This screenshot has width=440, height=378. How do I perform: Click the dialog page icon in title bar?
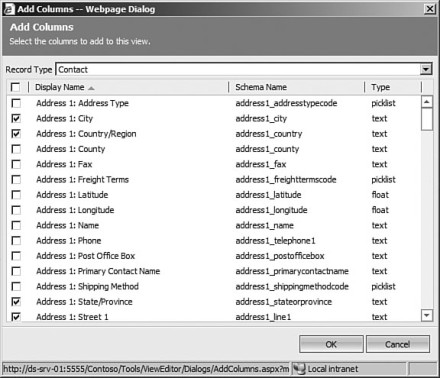pos(9,9)
